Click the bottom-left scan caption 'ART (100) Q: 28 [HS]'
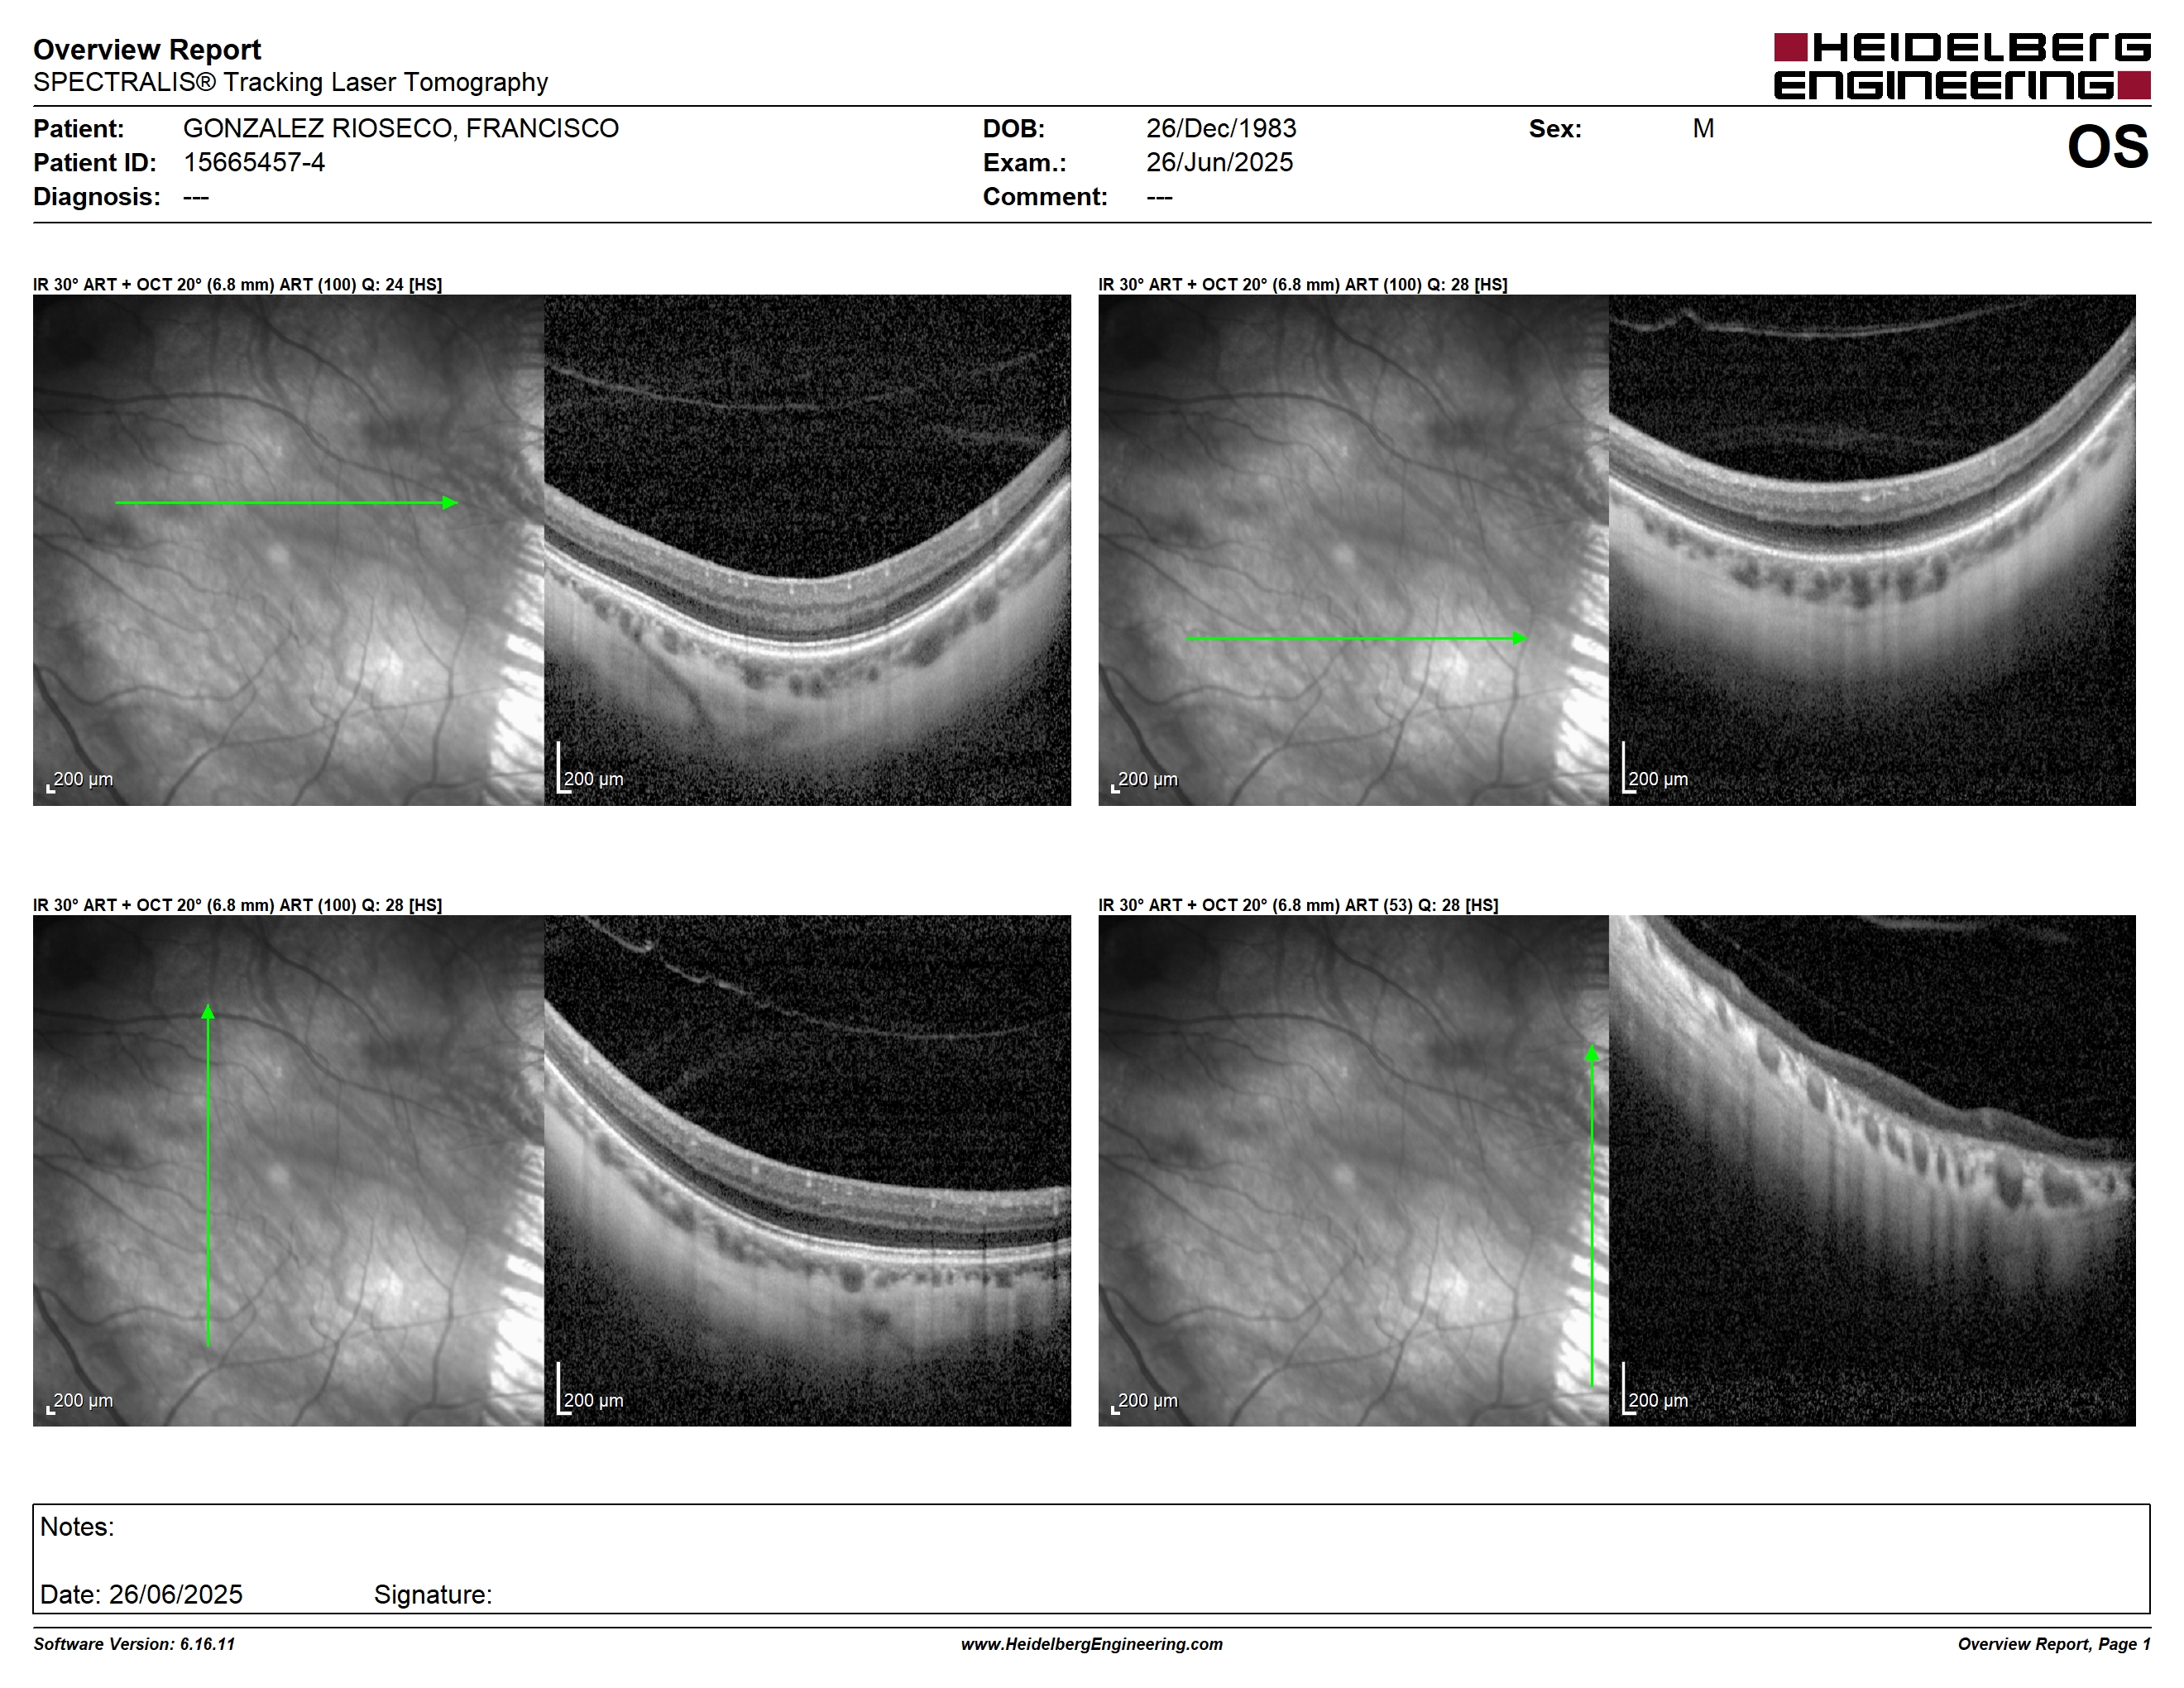 click(237, 905)
